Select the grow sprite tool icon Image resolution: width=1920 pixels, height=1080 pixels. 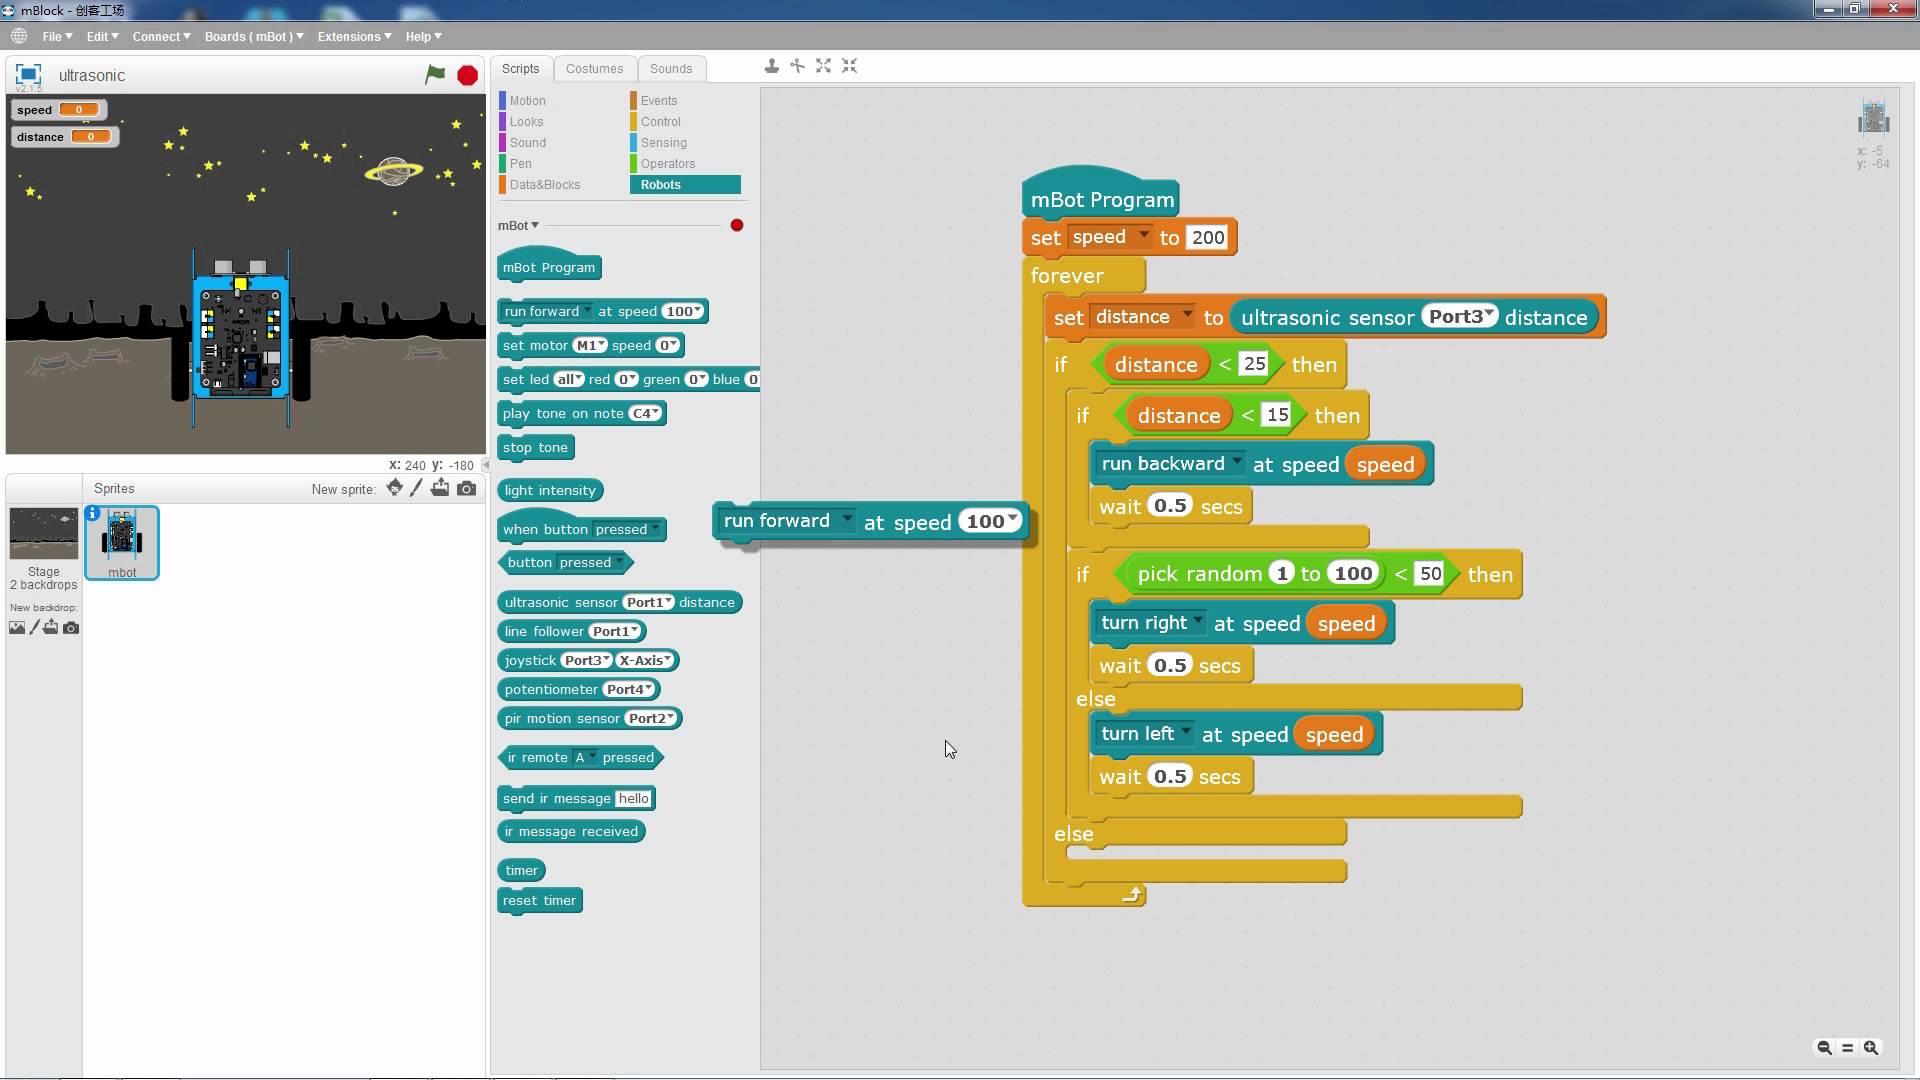[x=823, y=66]
